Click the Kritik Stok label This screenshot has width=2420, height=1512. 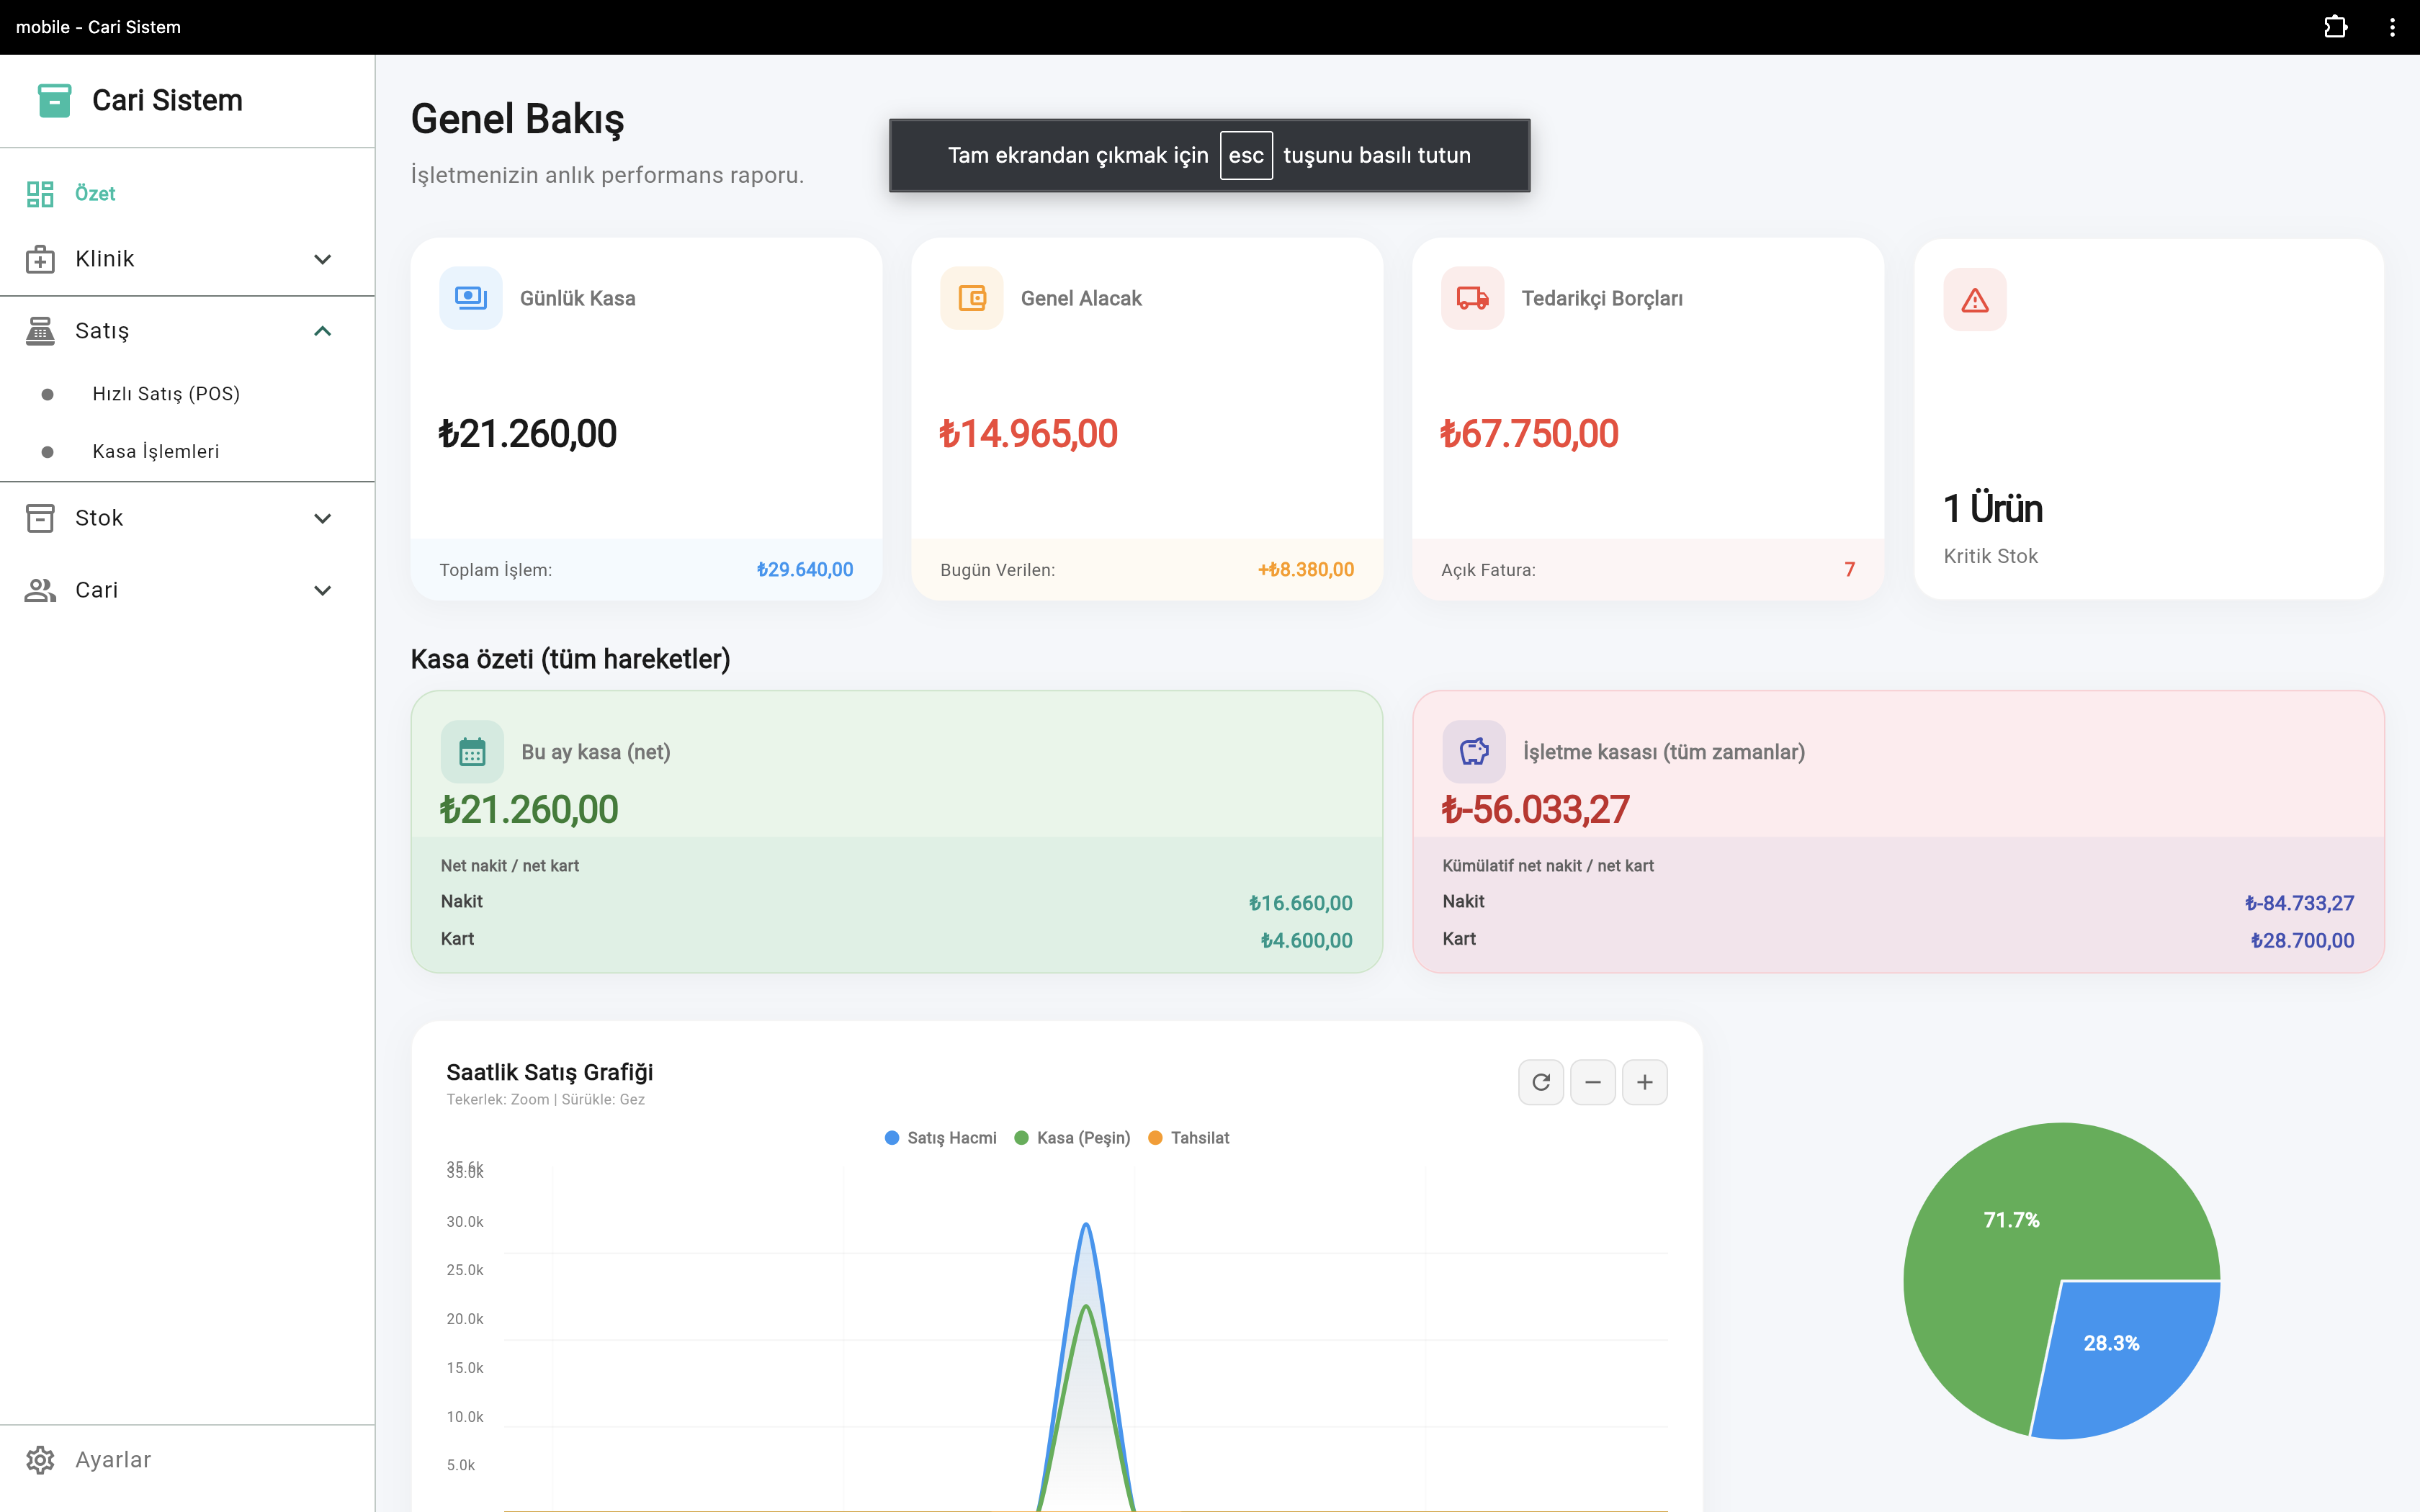click(x=1991, y=556)
